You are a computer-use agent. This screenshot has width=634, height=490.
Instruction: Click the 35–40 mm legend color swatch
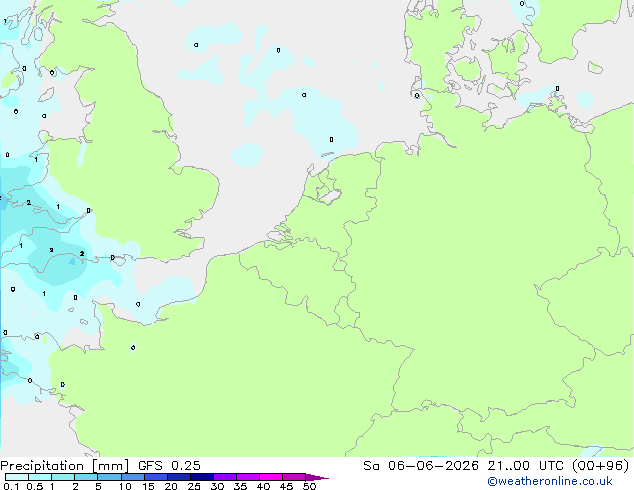[248, 477]
